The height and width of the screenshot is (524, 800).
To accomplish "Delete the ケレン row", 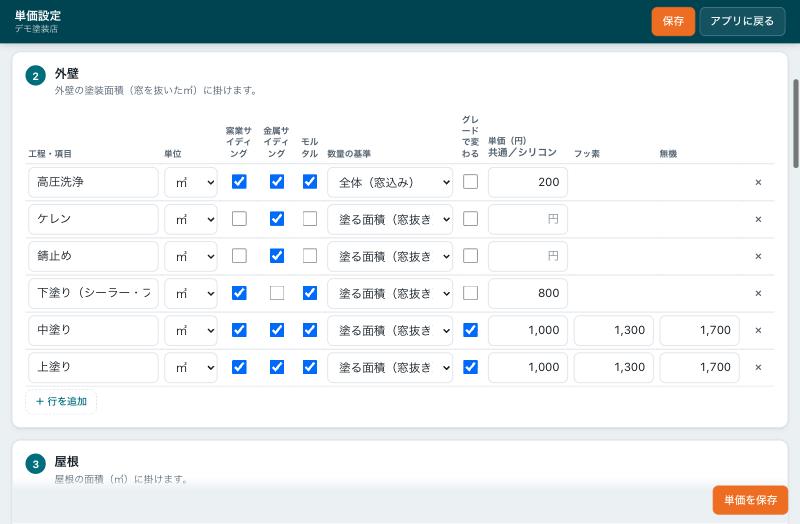I will tap(758, 219).
